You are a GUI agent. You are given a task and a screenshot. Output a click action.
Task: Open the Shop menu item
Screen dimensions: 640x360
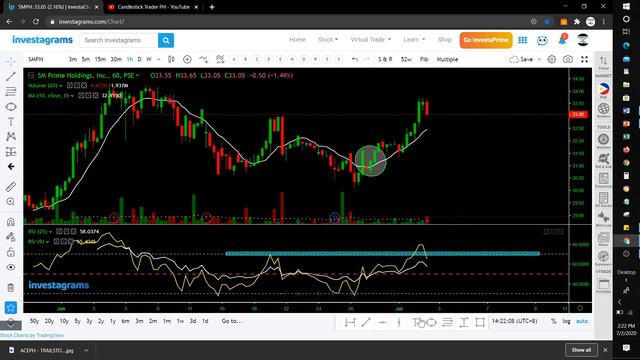point(444,40)
